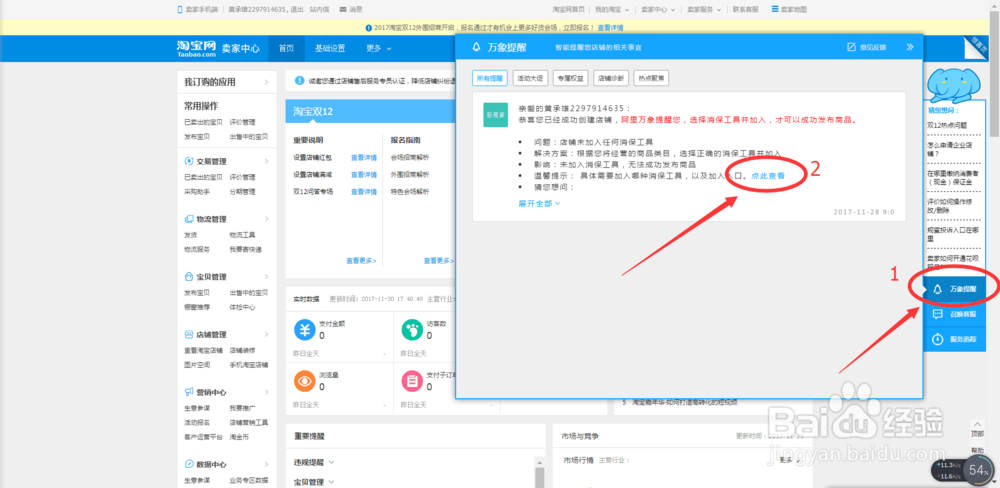Click the 支付金额 yen circle icon
Screen dimensions: 1000x488
pyautogui.click(x=304, y=330)
